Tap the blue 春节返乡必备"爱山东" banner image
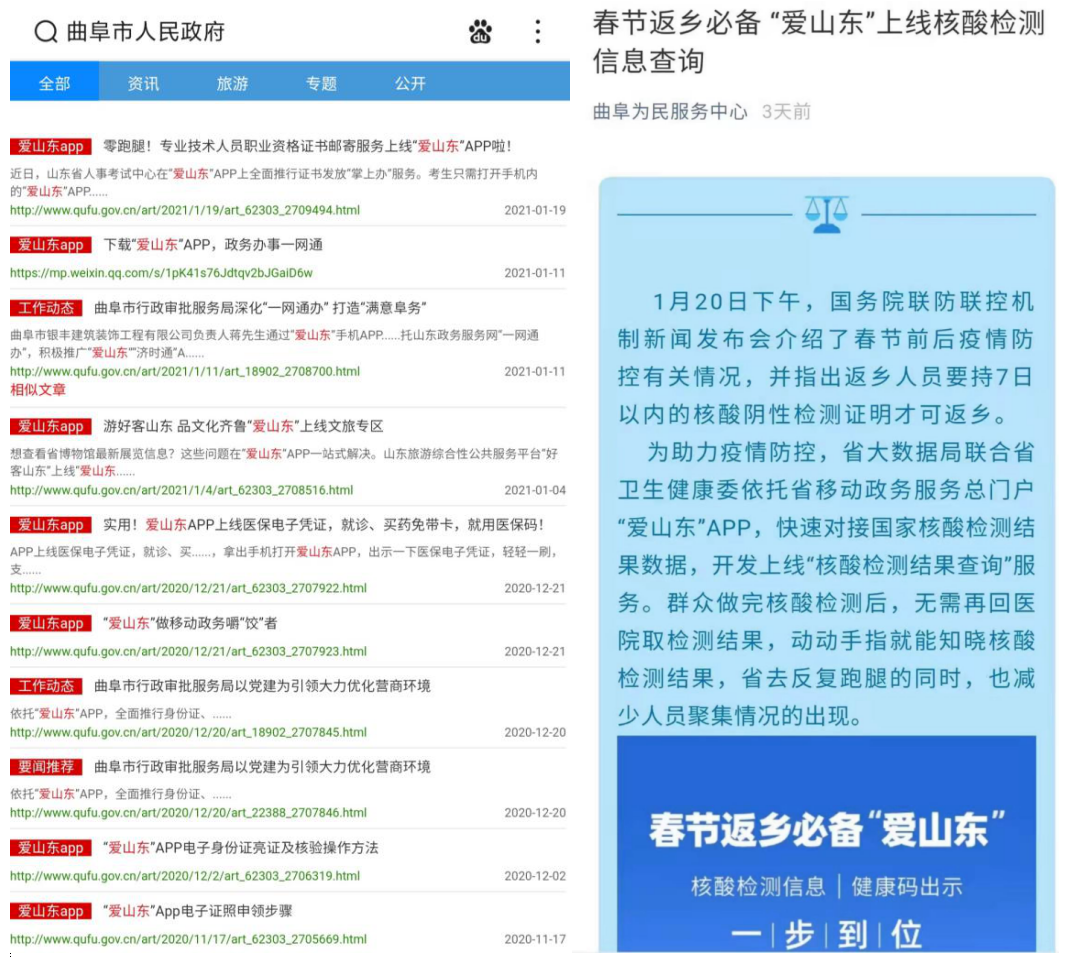 [x=826, y=844]
